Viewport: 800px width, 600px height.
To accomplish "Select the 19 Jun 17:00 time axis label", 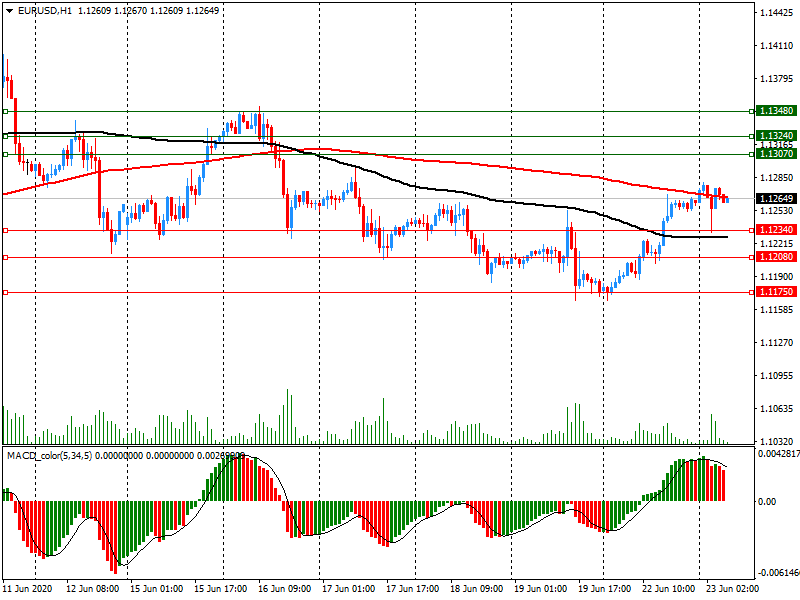I will (605, 588).
